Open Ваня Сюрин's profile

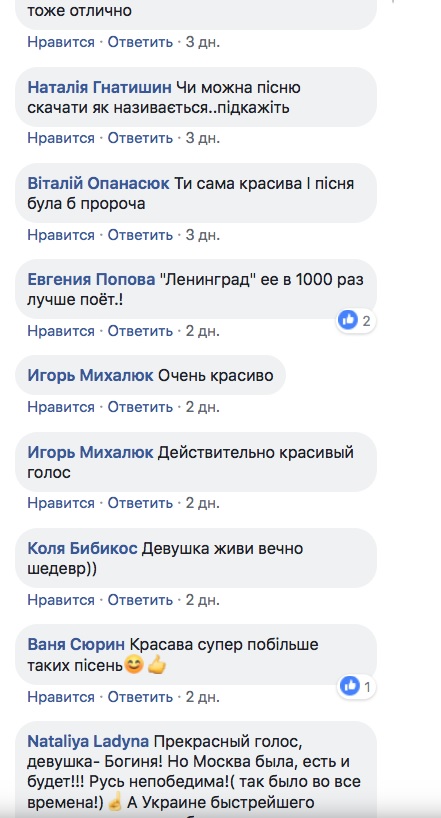[76, 645]
